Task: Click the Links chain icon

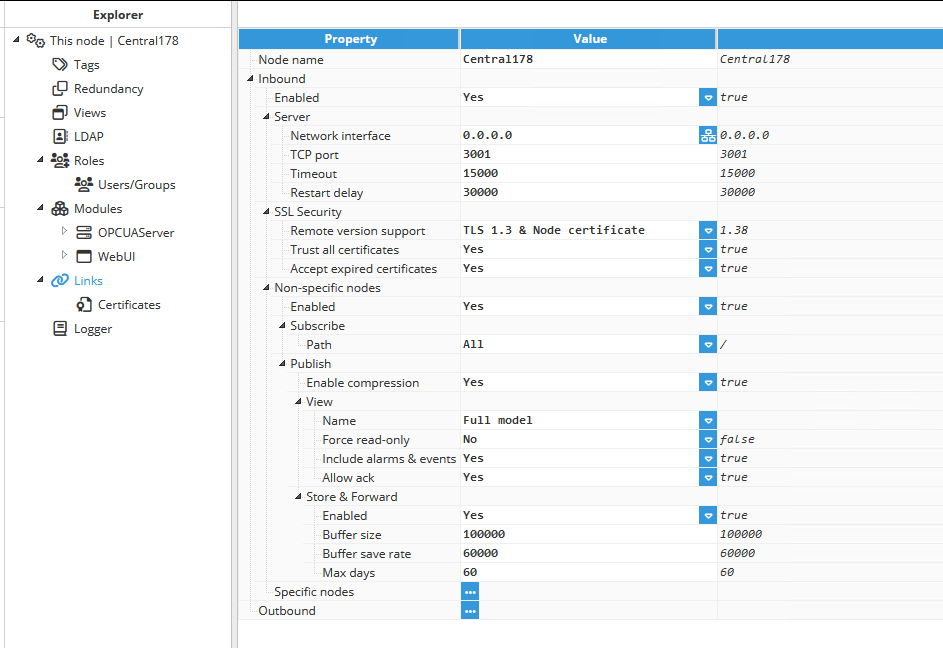Action: click(60, 280)
